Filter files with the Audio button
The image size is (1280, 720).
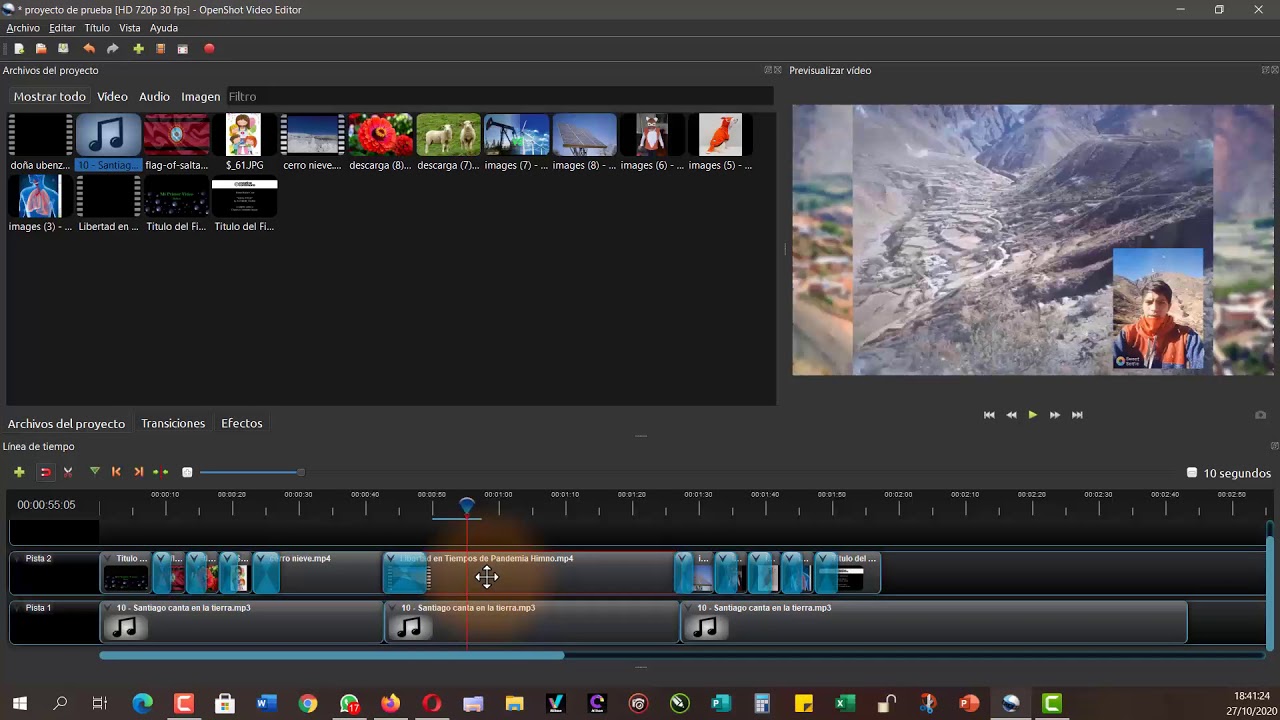pos(154,97)
